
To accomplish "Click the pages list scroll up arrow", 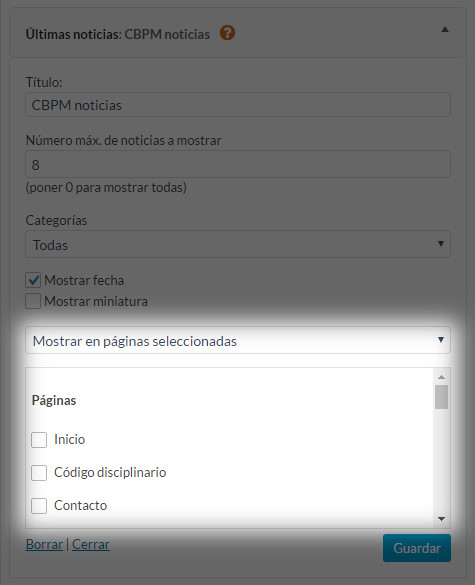I will tap(441, 377).
